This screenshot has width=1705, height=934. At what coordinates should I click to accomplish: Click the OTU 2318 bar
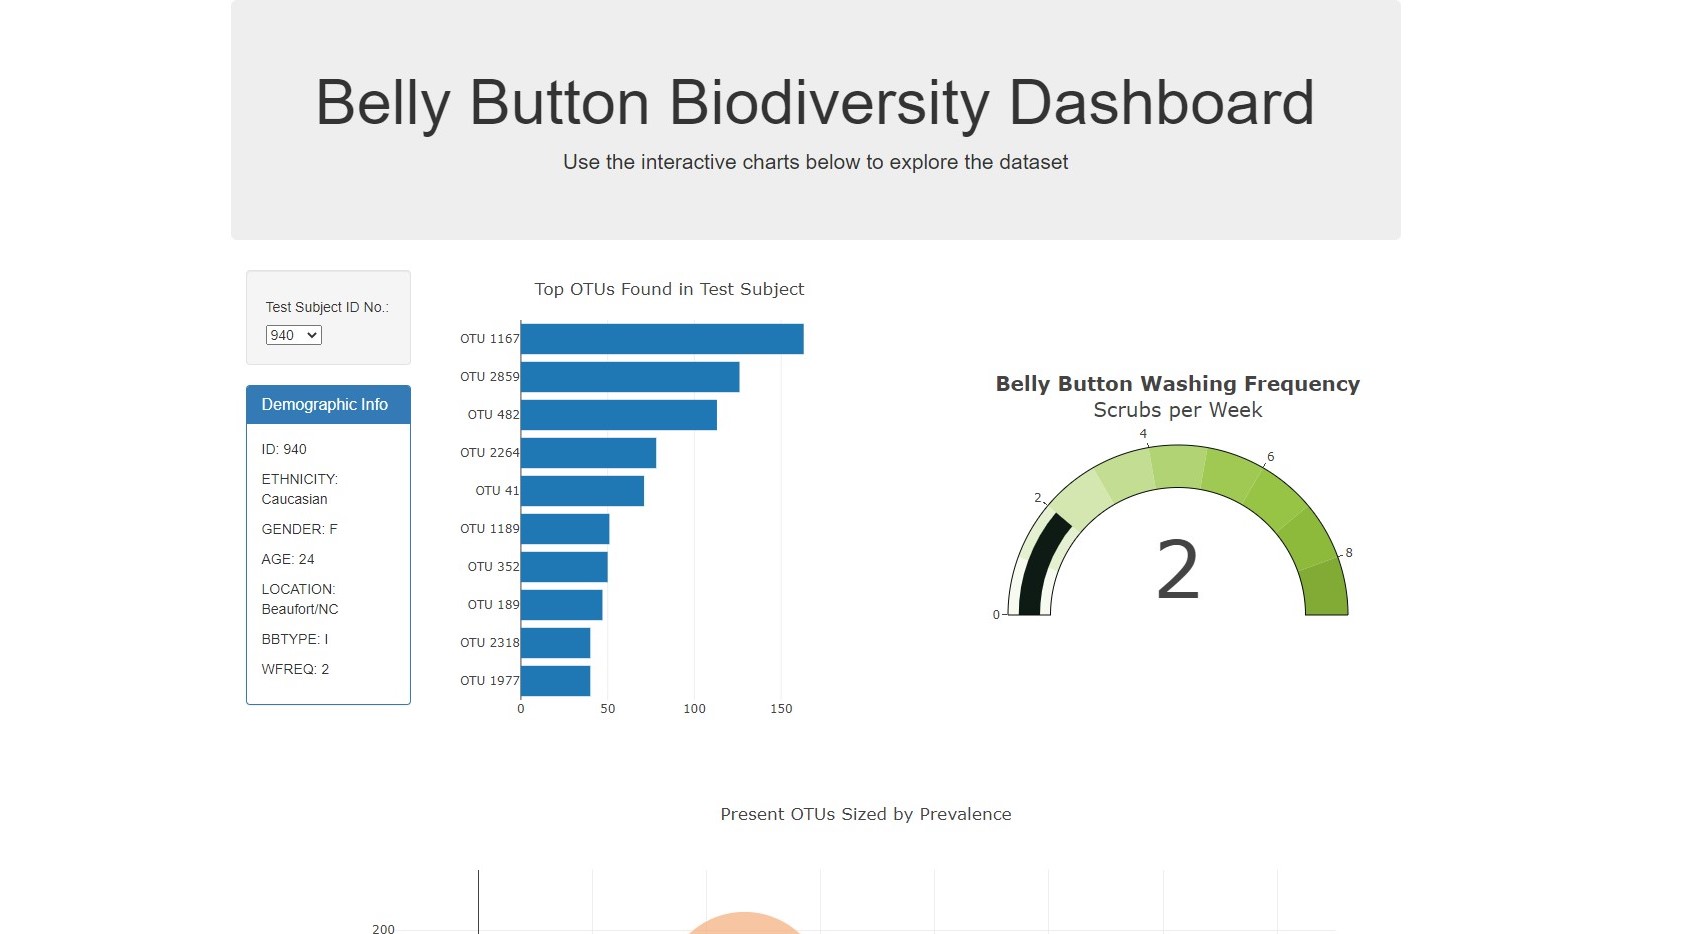[x=555, y=643]
